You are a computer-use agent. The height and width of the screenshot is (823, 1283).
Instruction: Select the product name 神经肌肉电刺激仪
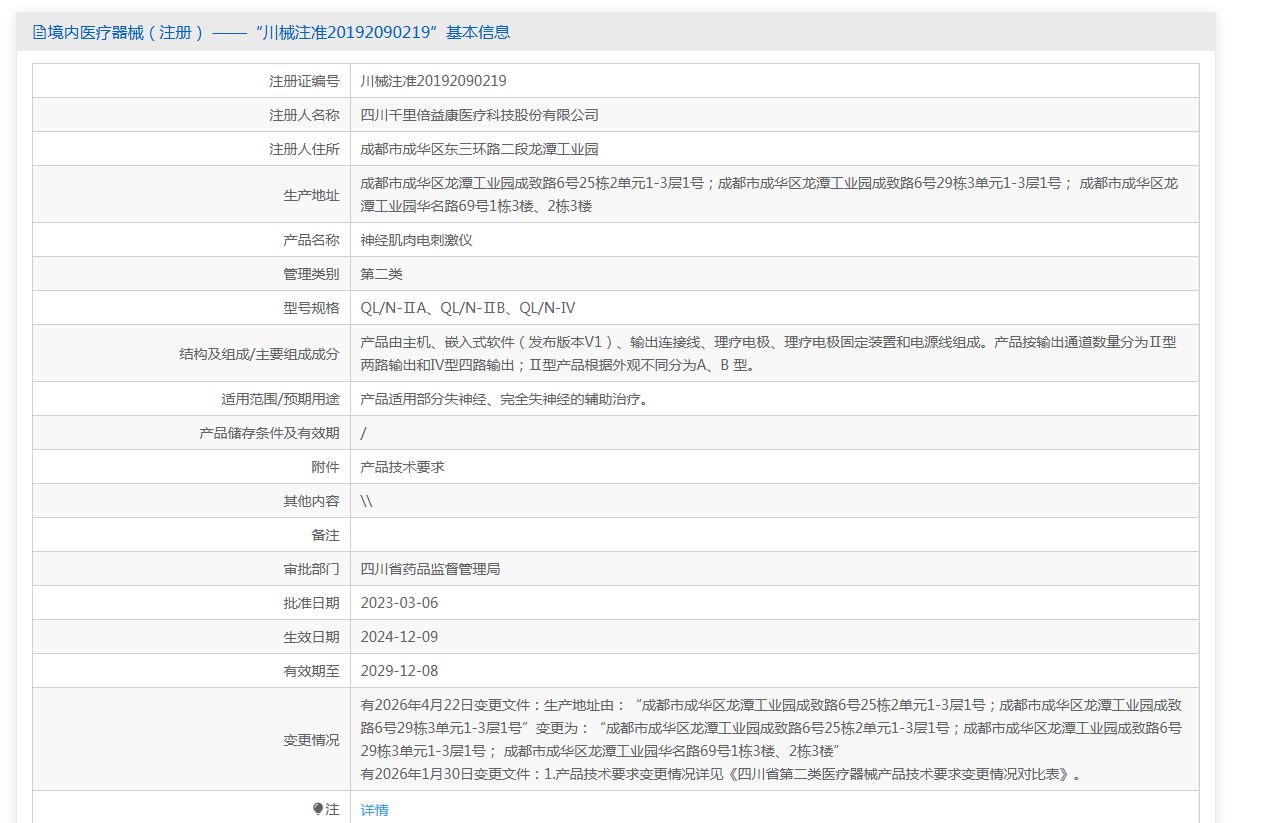tap(416, 240)
